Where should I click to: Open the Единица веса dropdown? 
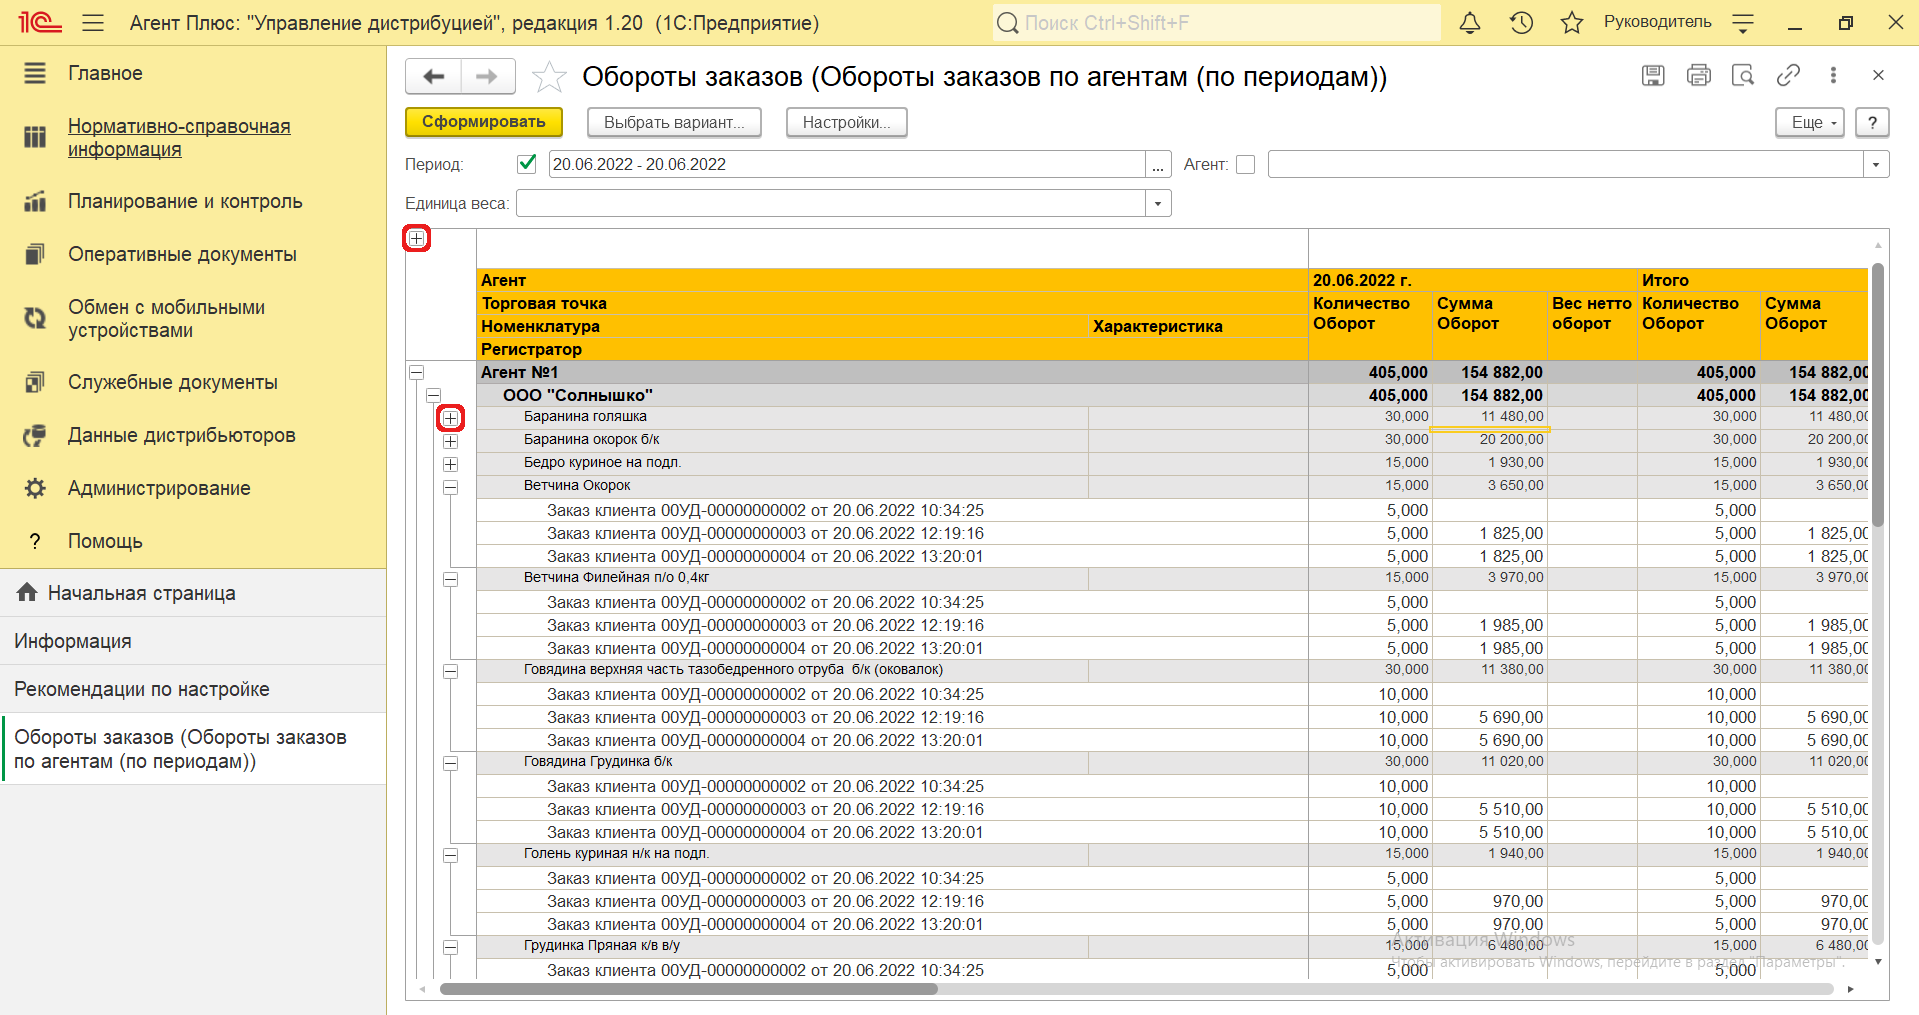click(1158, 203)
